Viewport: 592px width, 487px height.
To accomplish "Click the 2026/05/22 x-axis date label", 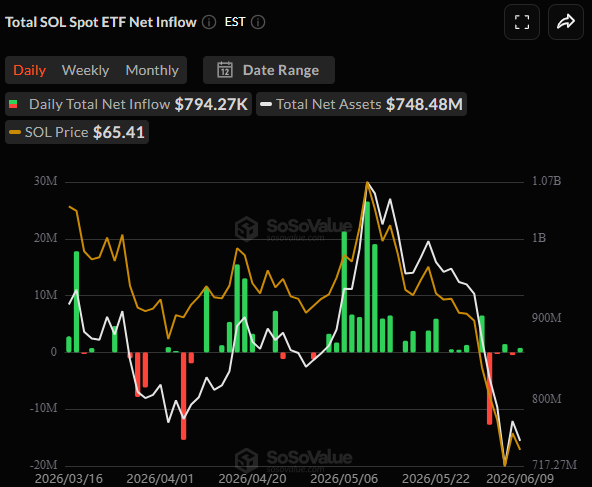I will coord(436,479).
